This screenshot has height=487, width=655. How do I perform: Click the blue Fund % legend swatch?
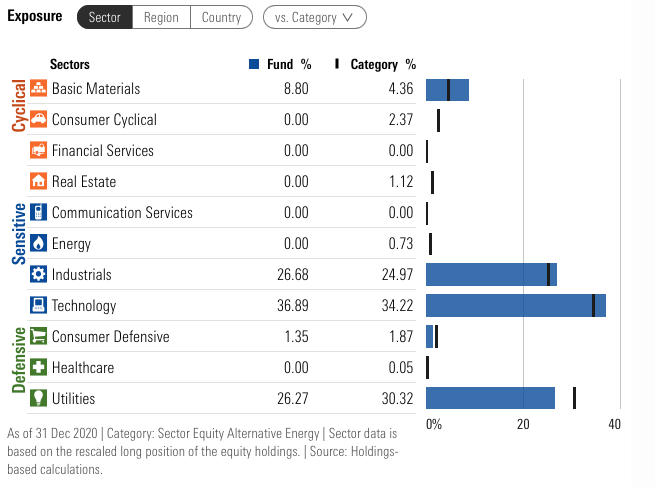(254, 64)
